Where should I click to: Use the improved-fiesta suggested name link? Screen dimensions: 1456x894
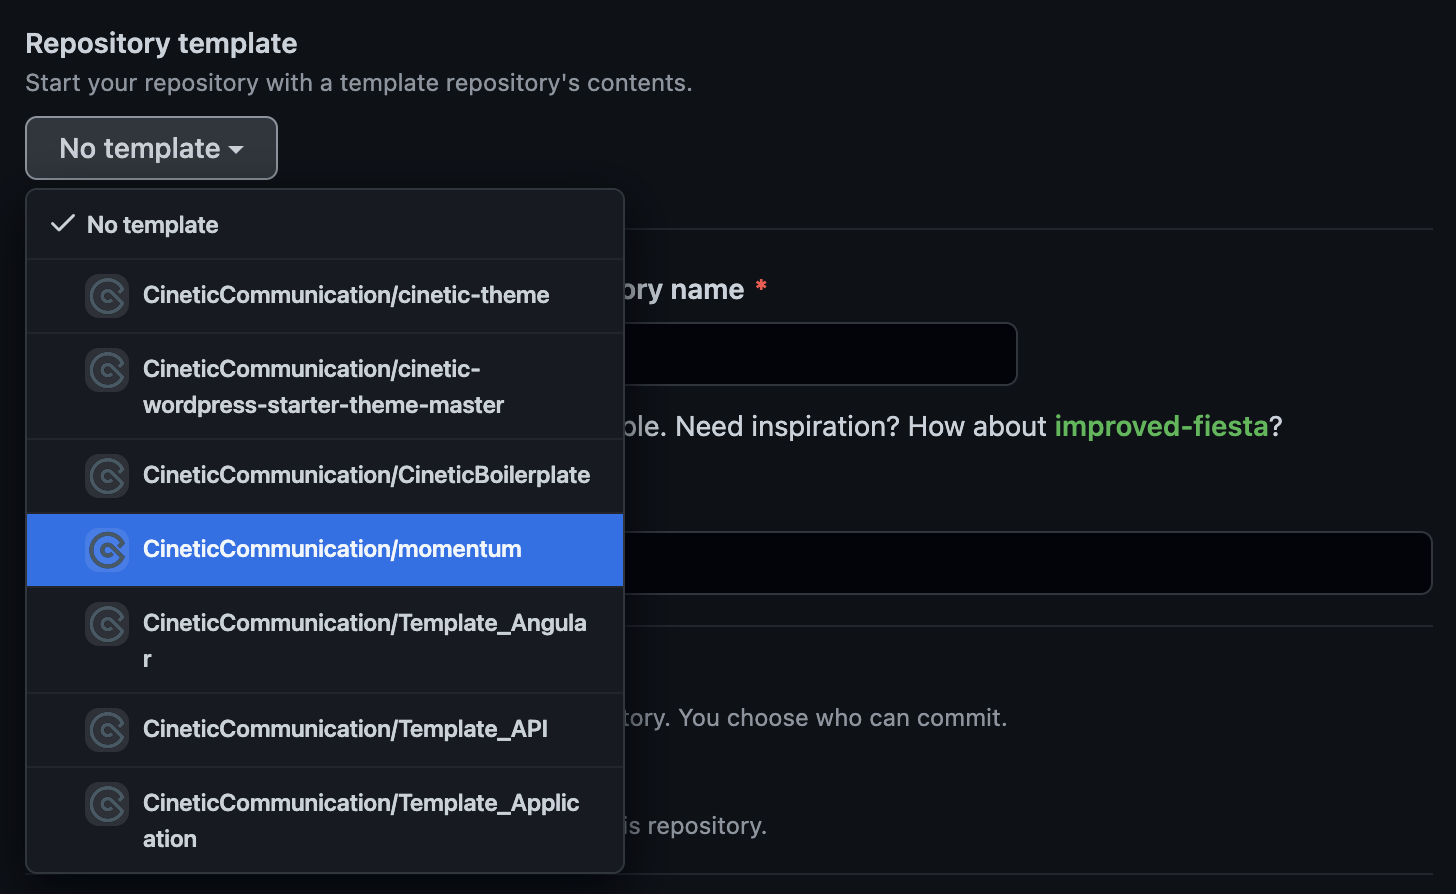click(x=1161, y=426)
